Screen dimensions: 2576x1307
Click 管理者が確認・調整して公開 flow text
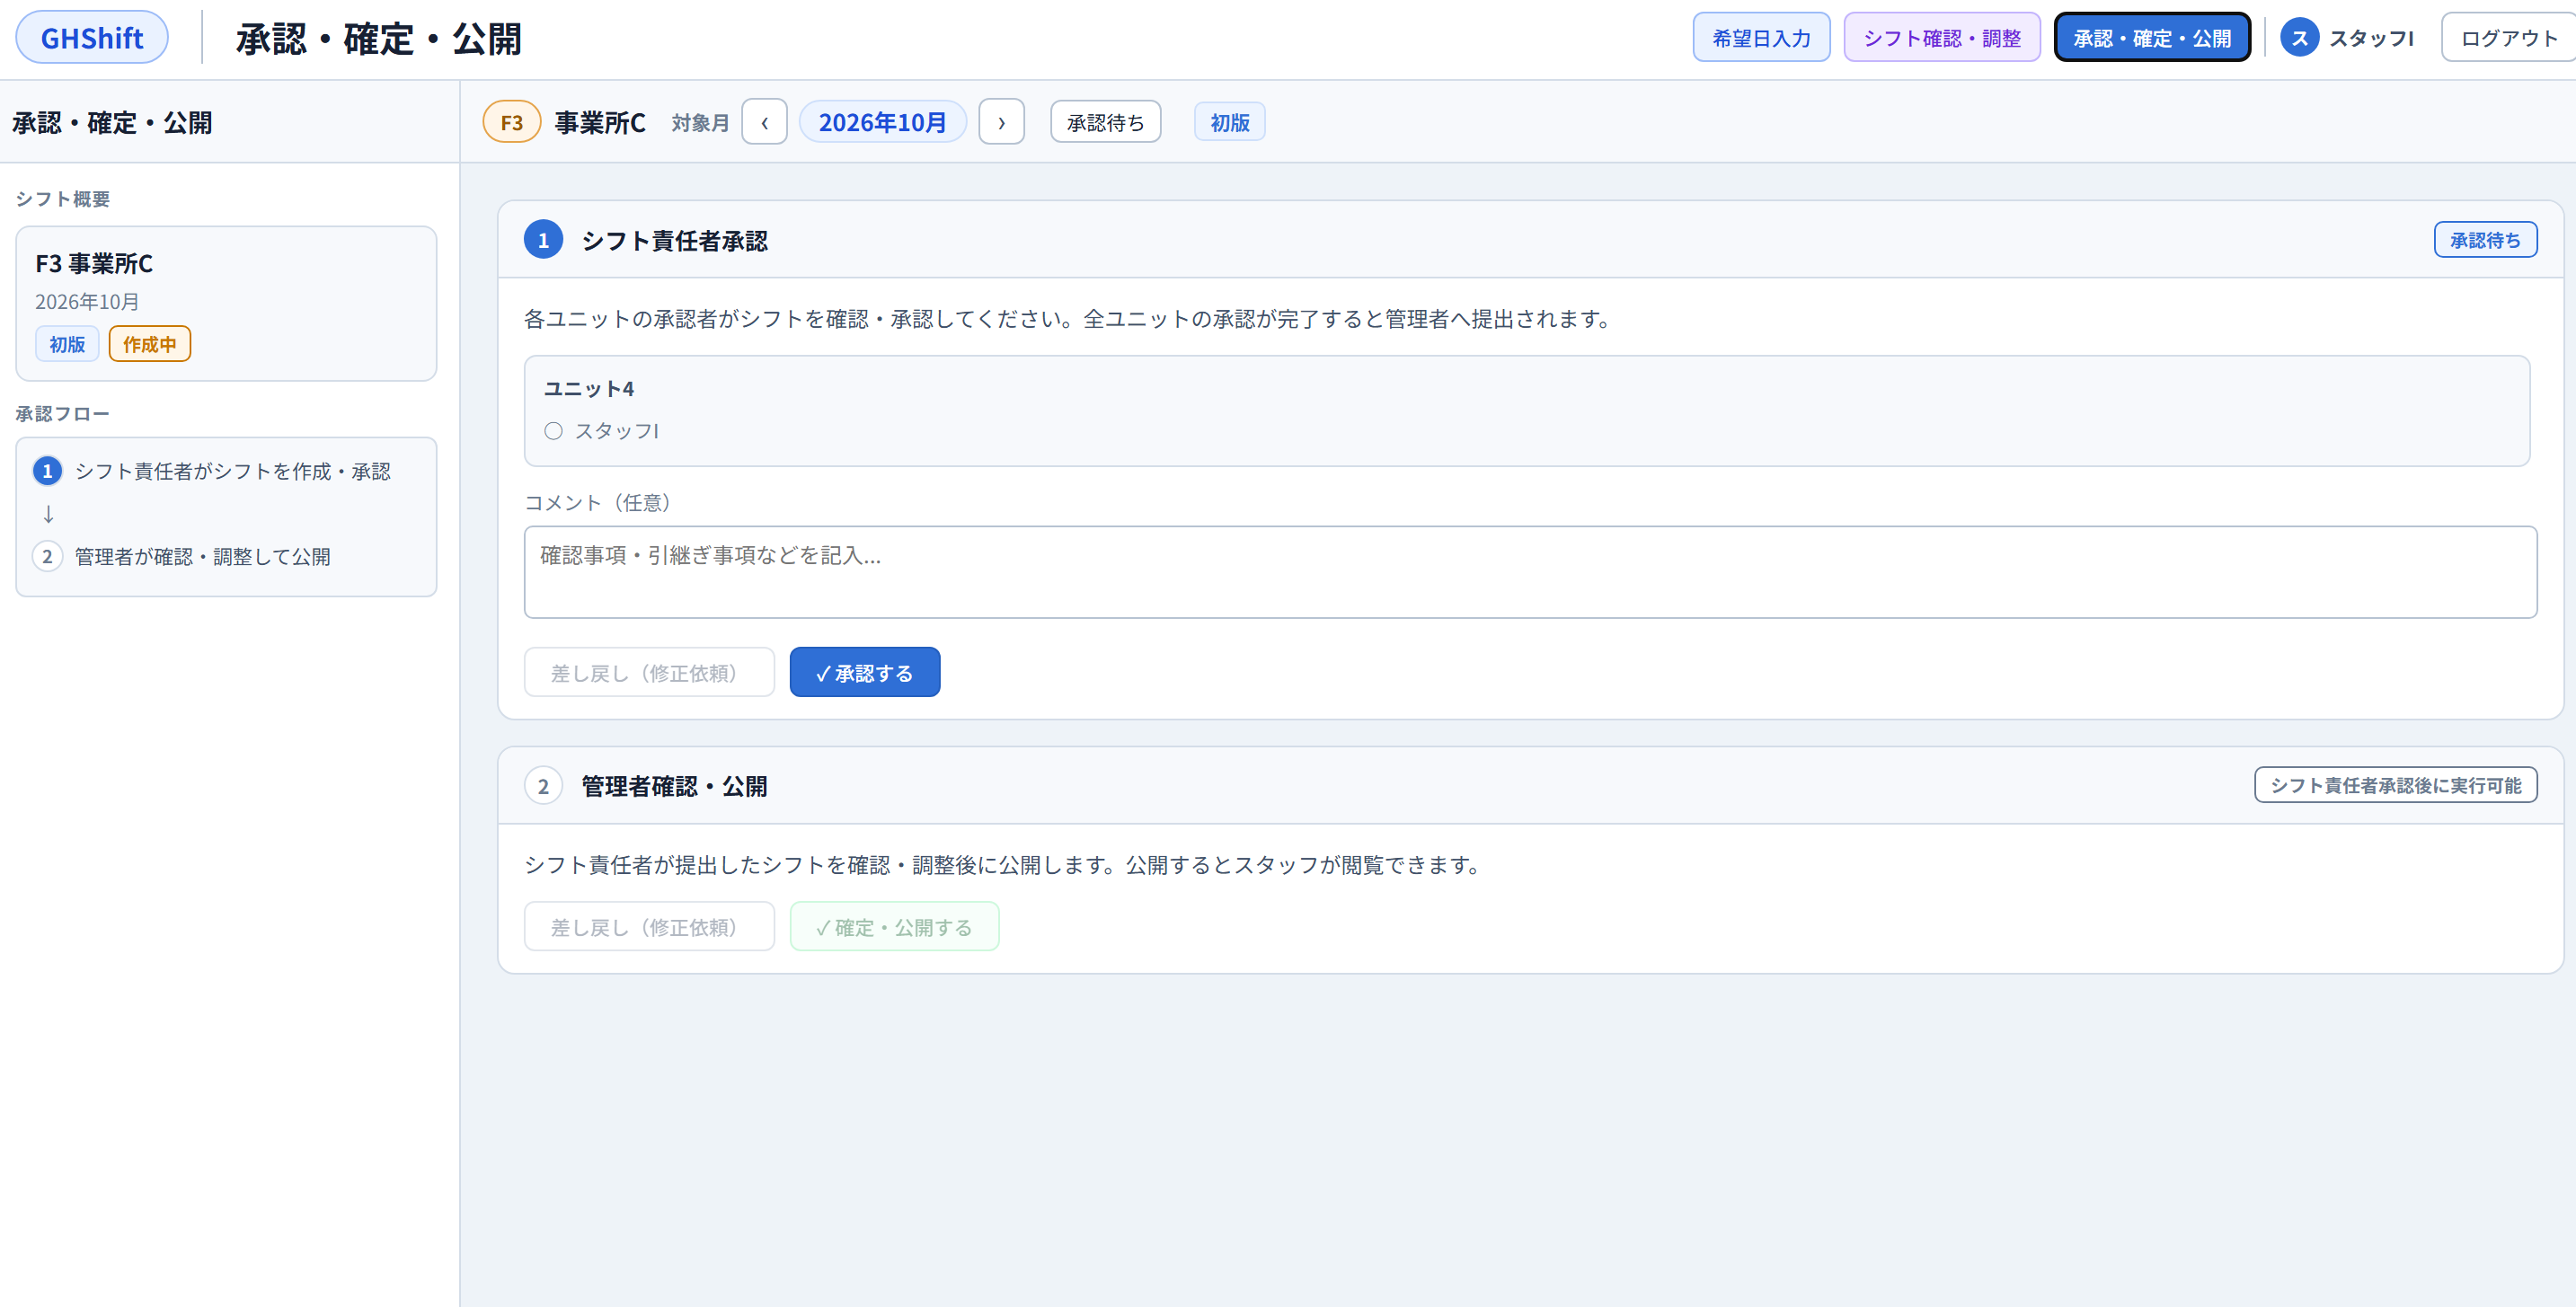(202, 556)
